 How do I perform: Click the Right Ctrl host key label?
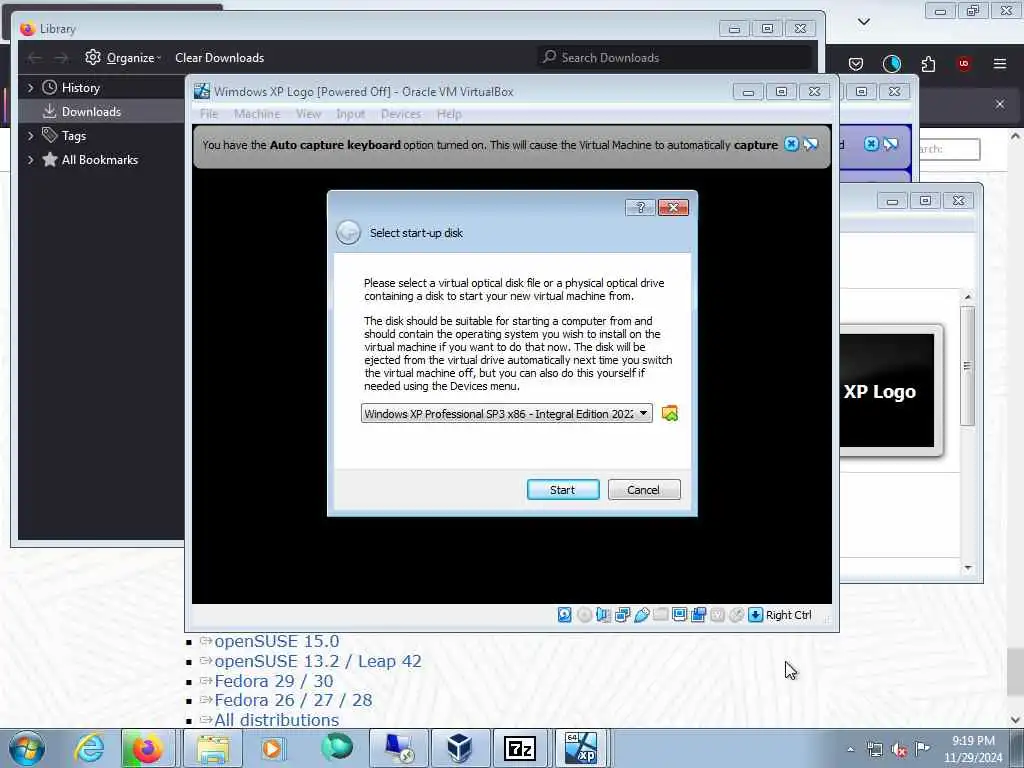coord(788,615)
